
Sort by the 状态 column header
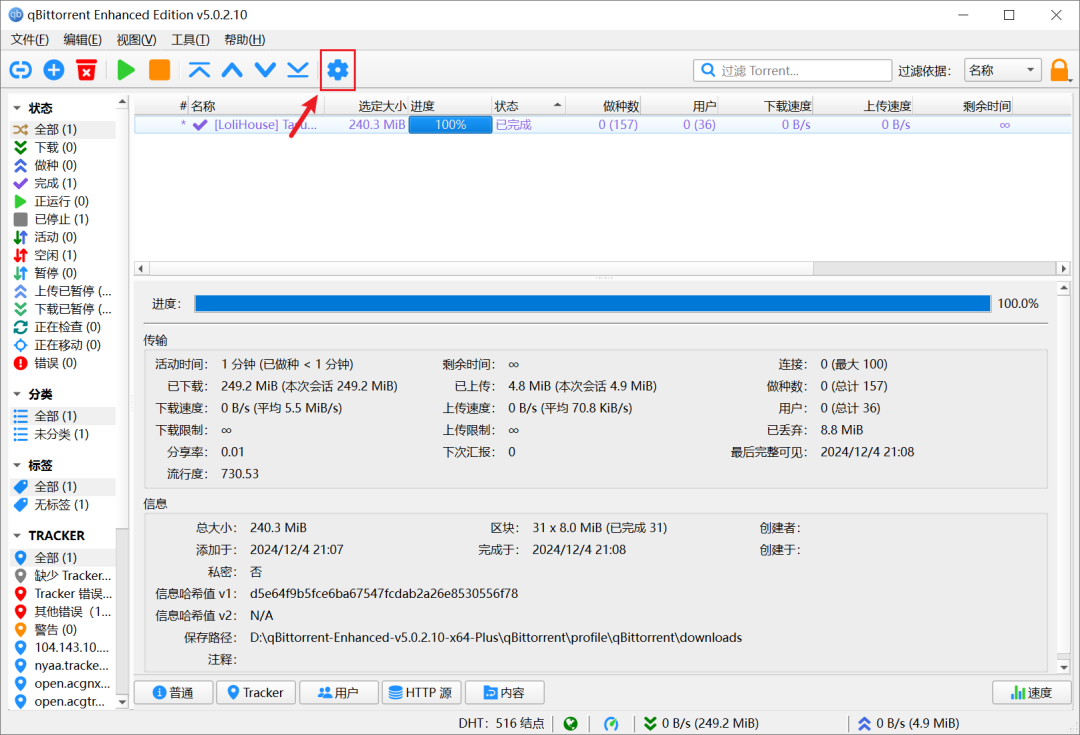[x=529, y=106]
